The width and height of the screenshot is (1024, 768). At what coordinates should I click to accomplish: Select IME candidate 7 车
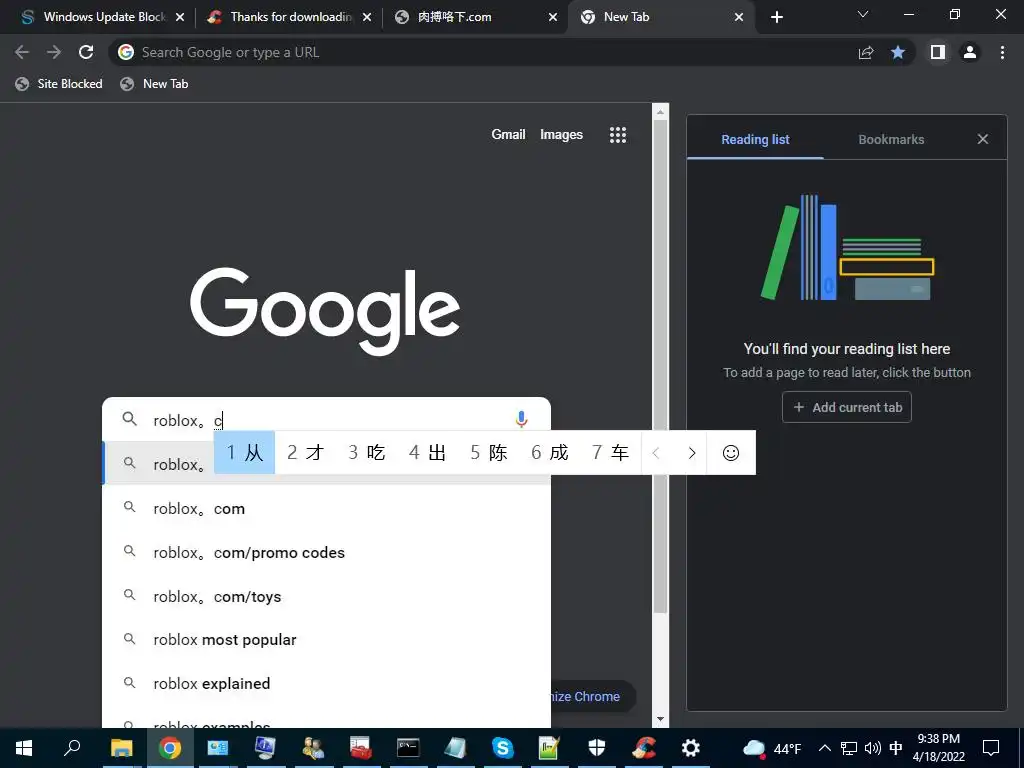tap(610, 453)
